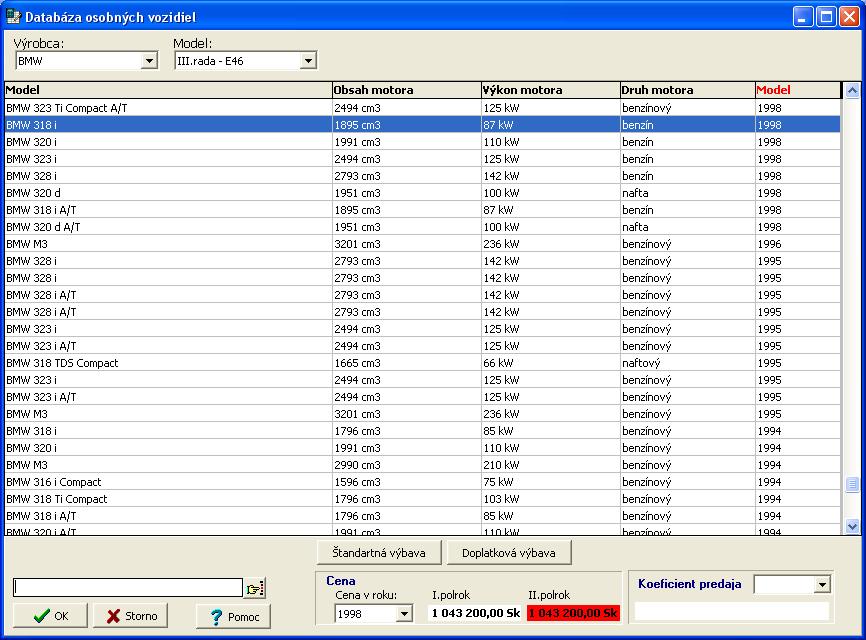Focus the search text field above OK
The image size is (866, 640).
coord(128,588)
